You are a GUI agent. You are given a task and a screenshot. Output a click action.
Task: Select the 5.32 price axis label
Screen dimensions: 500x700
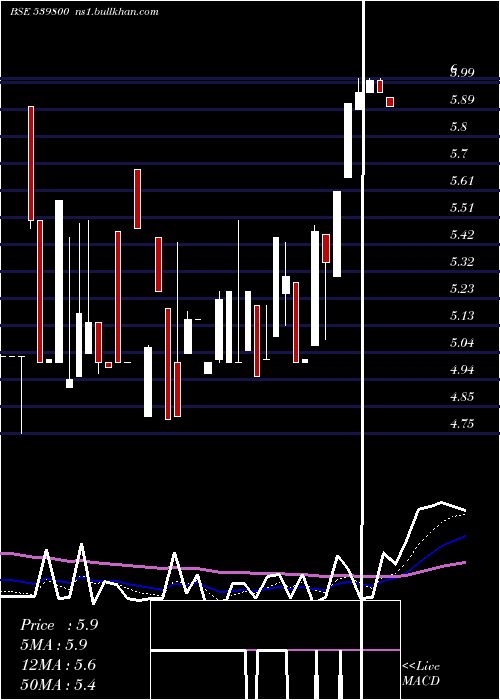pyautogui.click(x=462, y=261)
